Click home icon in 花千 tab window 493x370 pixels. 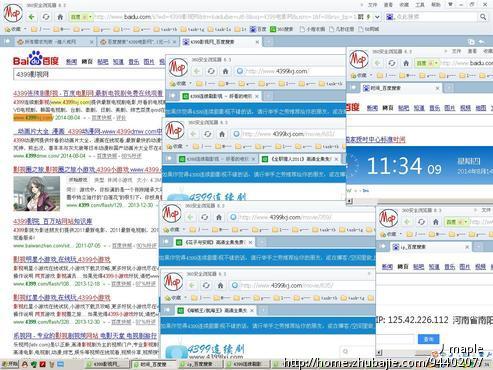click(x=219, y=217)
